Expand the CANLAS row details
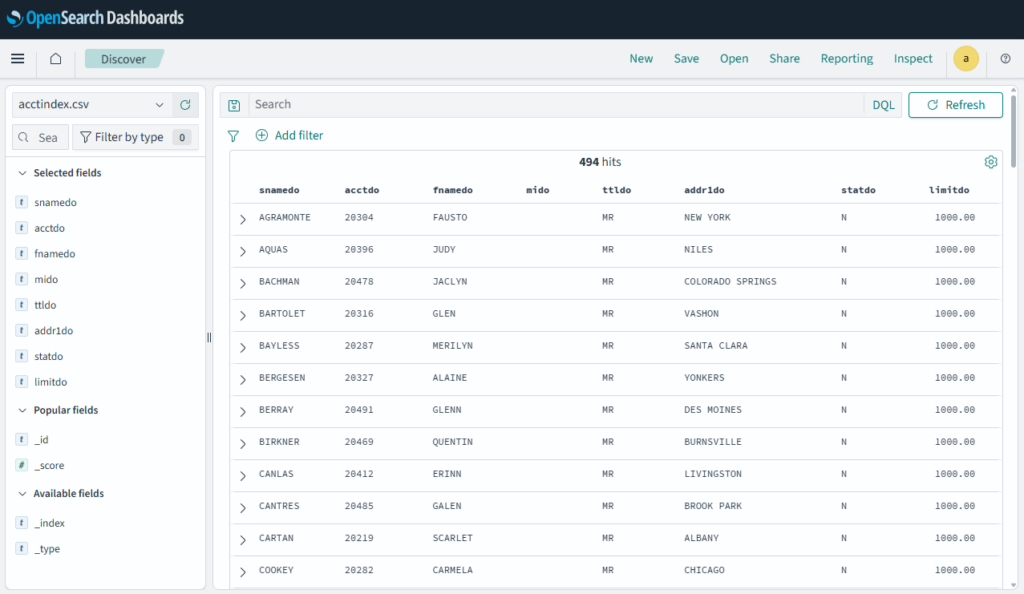 tap(243, 476)
